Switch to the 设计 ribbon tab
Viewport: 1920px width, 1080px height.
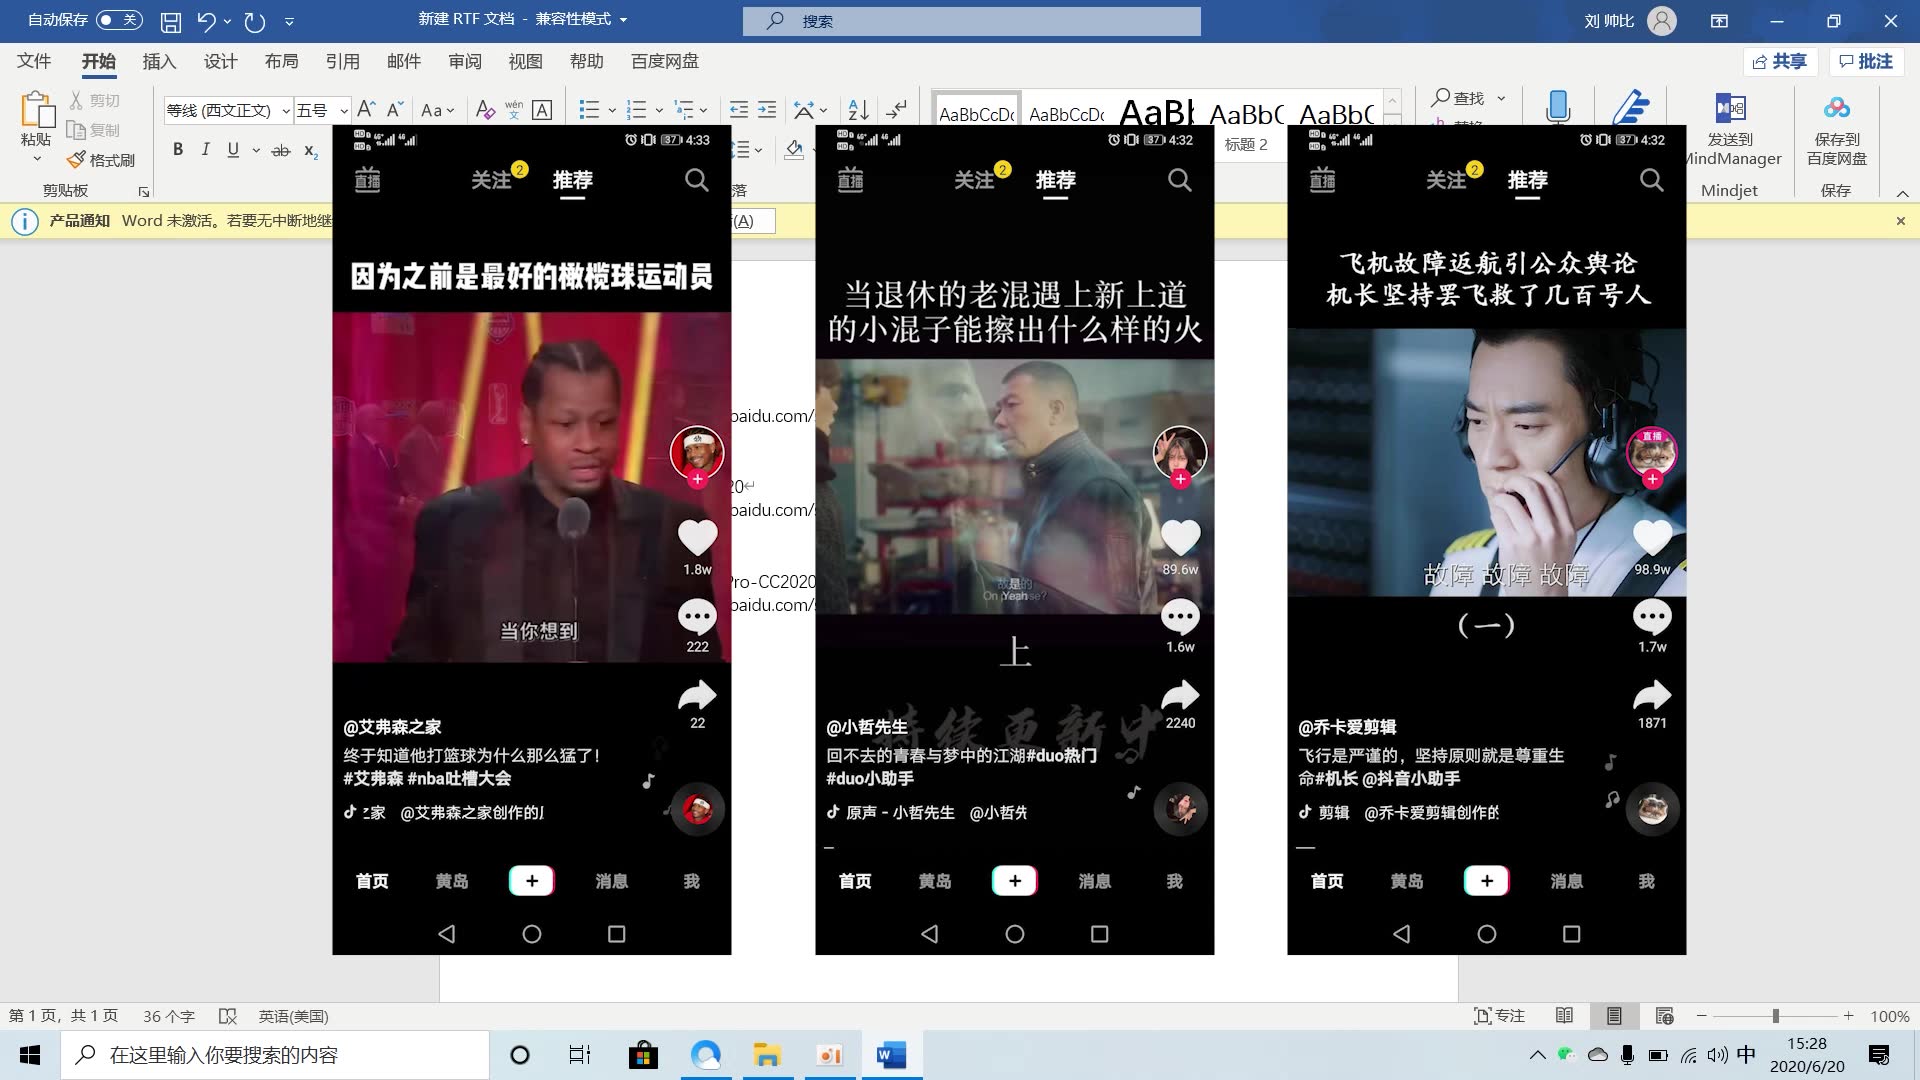pos(220,61)
